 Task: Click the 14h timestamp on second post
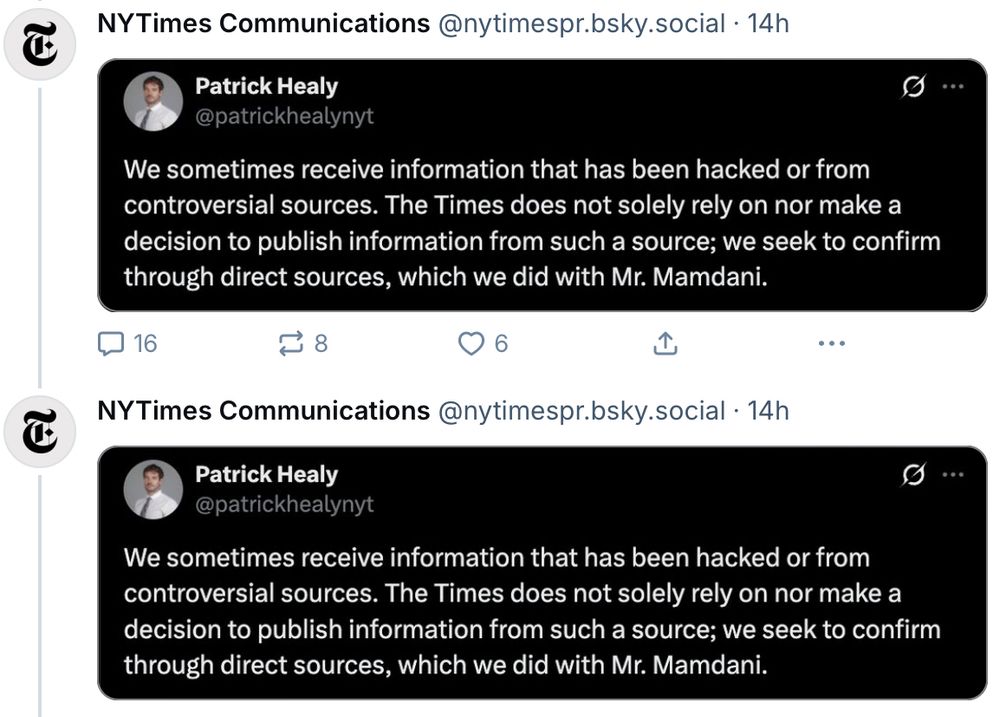click(768, 411)
